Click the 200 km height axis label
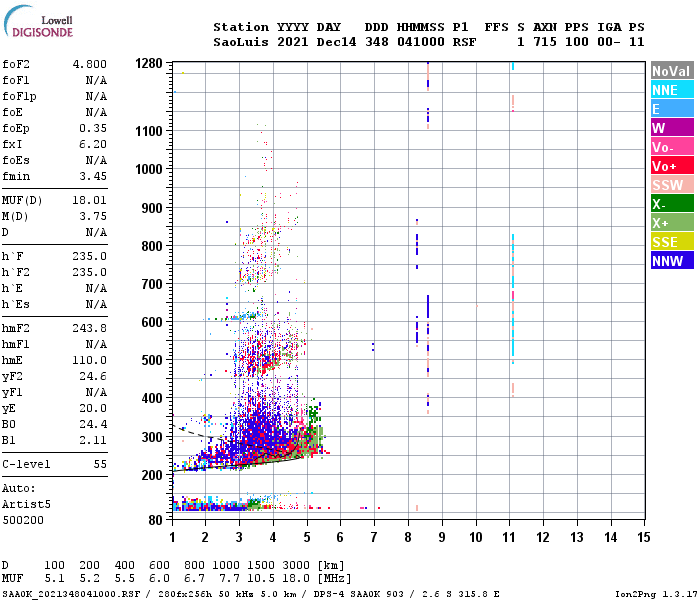 (x=152, y=475)
